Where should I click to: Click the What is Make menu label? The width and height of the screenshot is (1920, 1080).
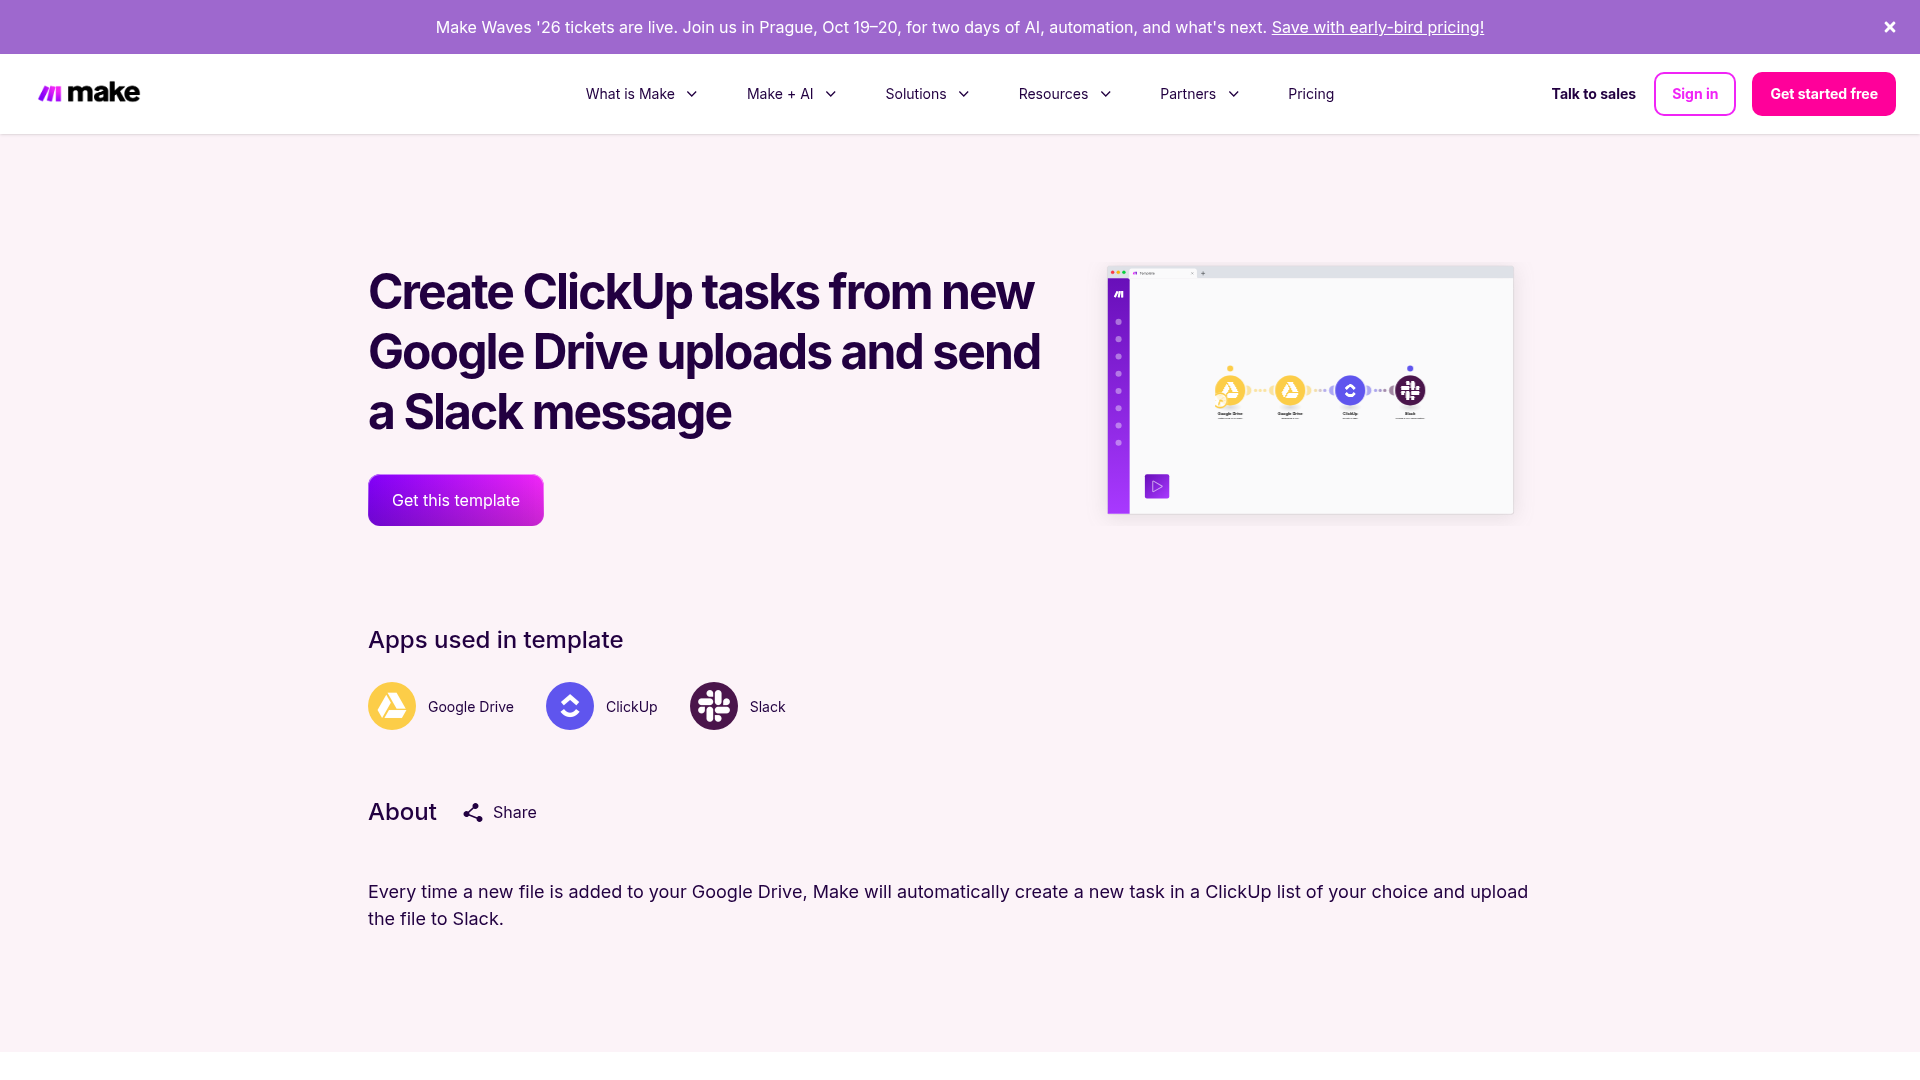click(630, 94)
